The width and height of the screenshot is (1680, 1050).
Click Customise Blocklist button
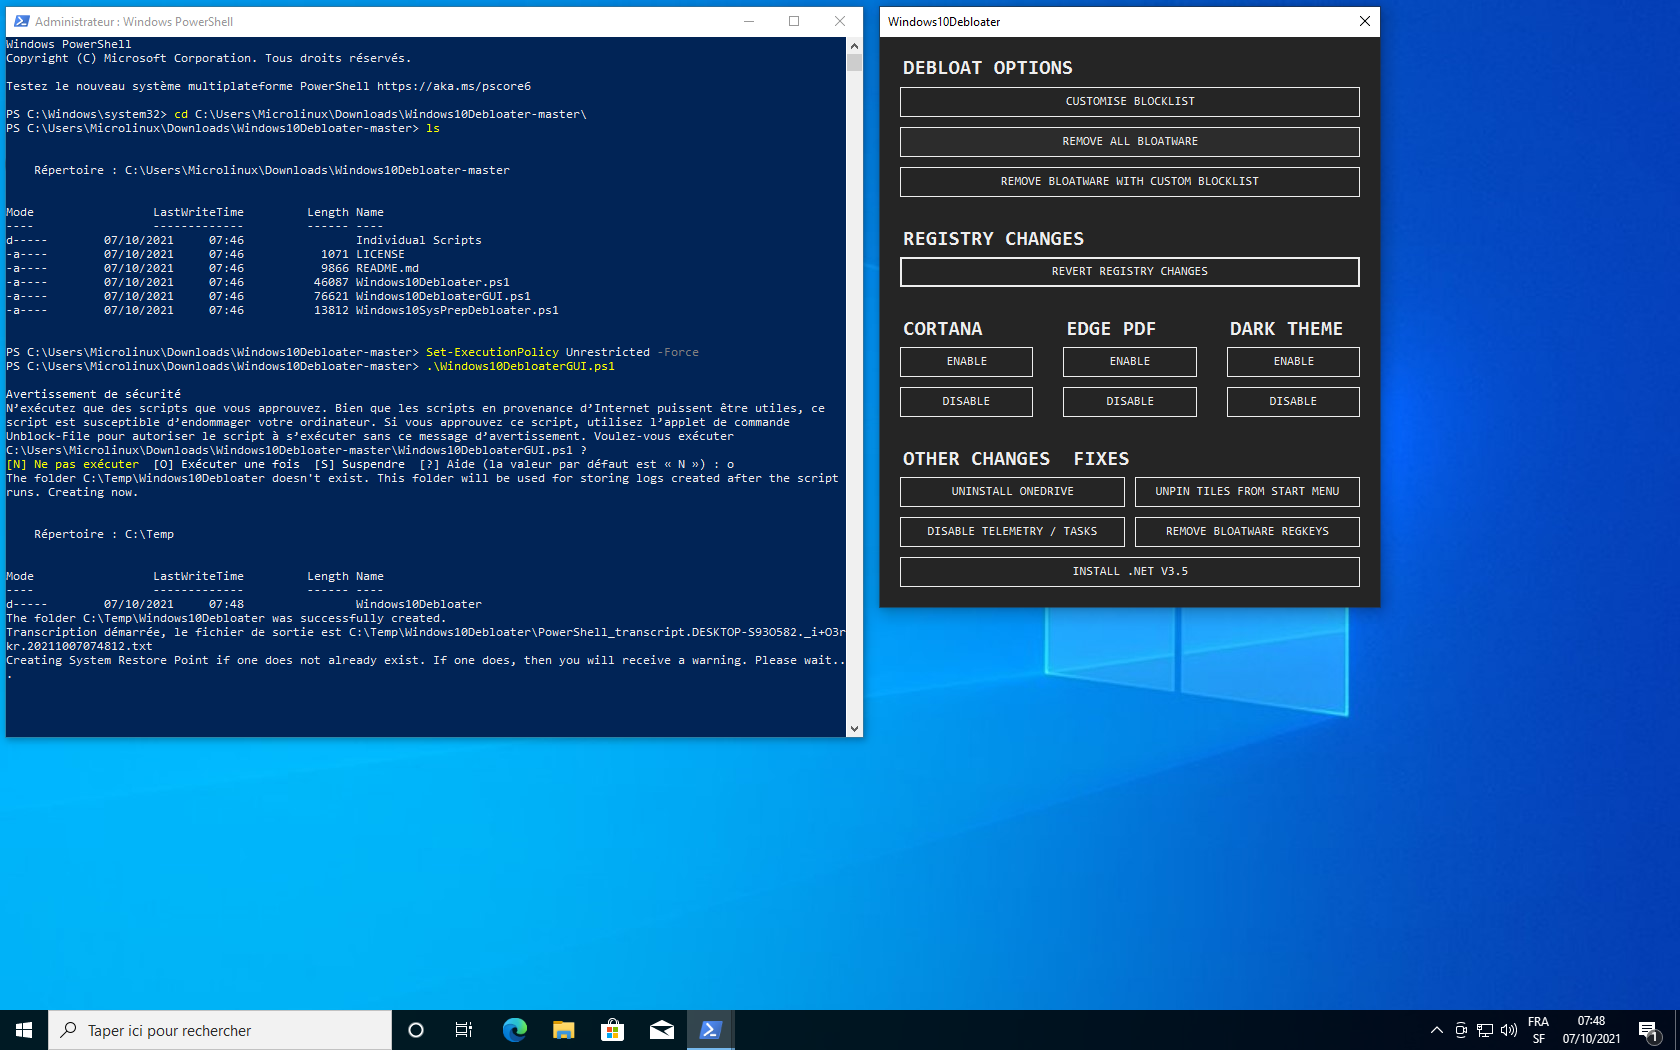click(1130, 102)
